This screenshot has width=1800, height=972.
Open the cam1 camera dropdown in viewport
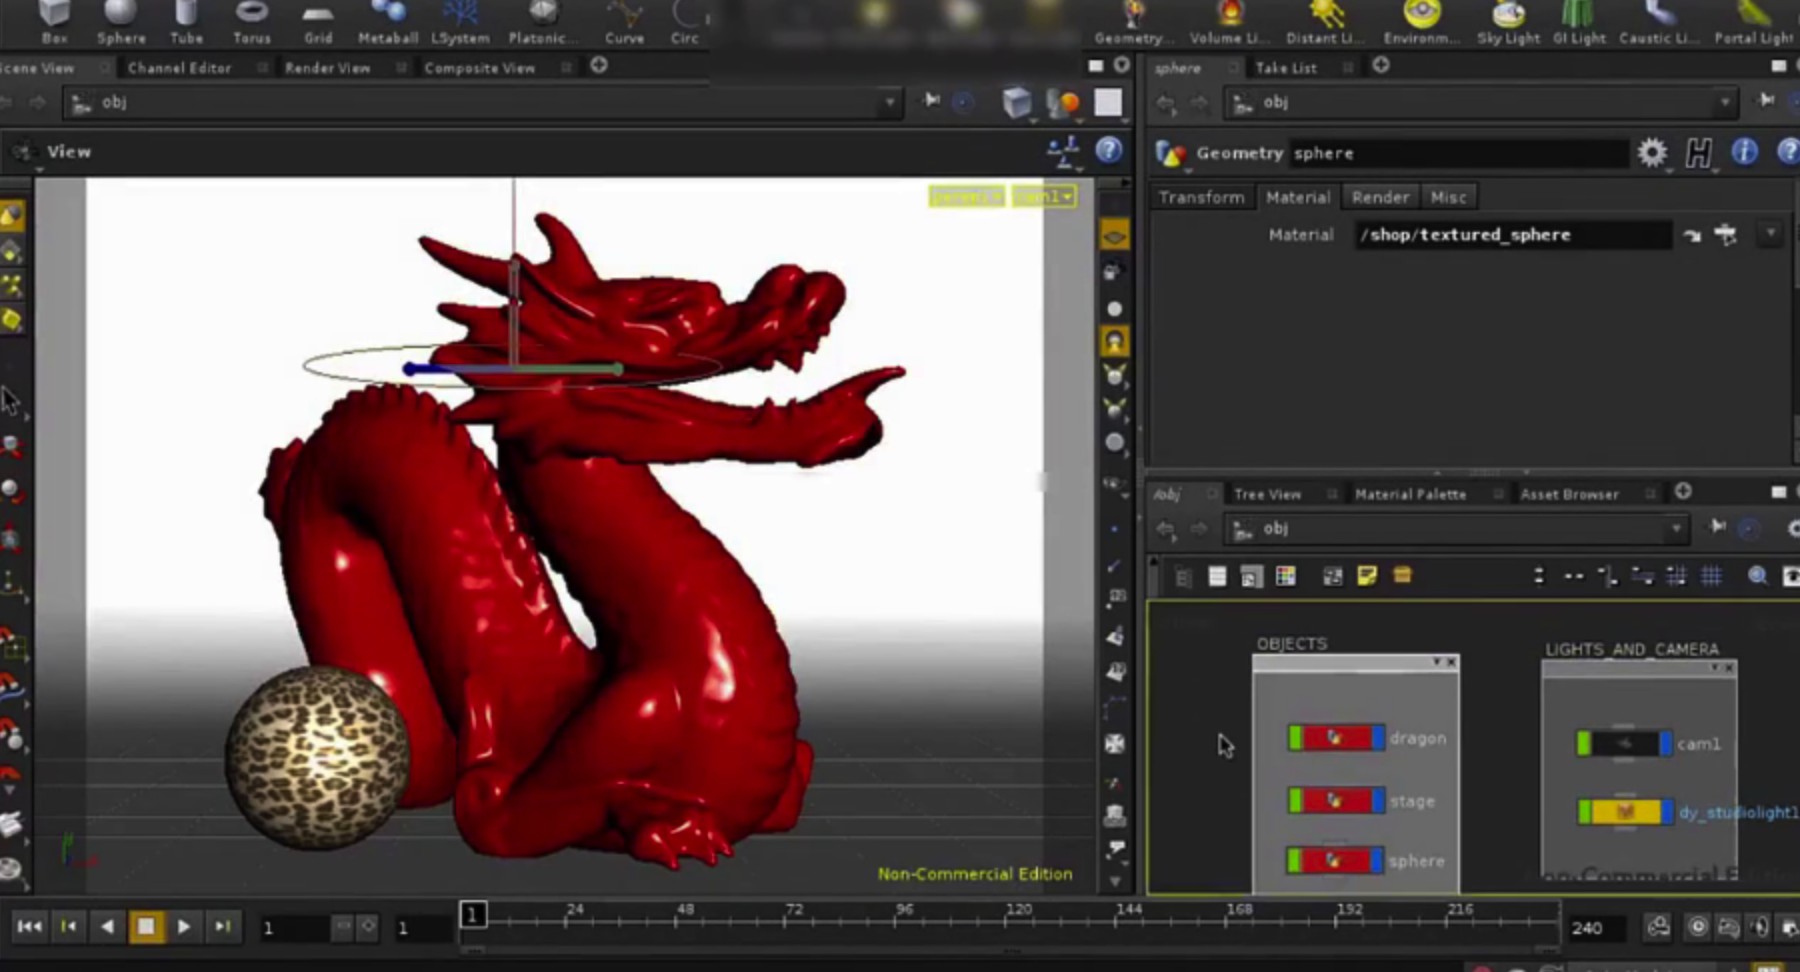coord(1044,197)
